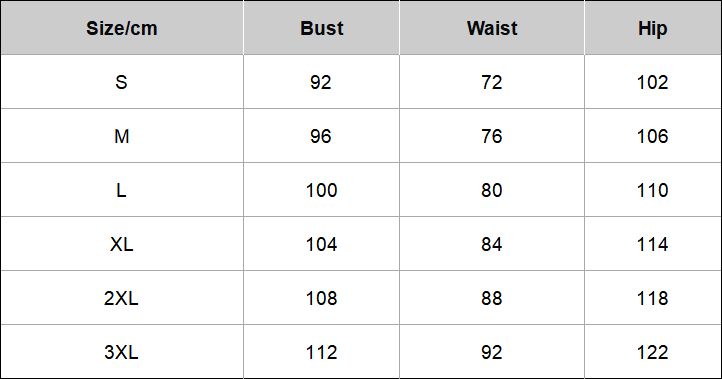This screenshot has width=722, height=379.
Task: Click the 2XL size row label
Action: [121, 298]
